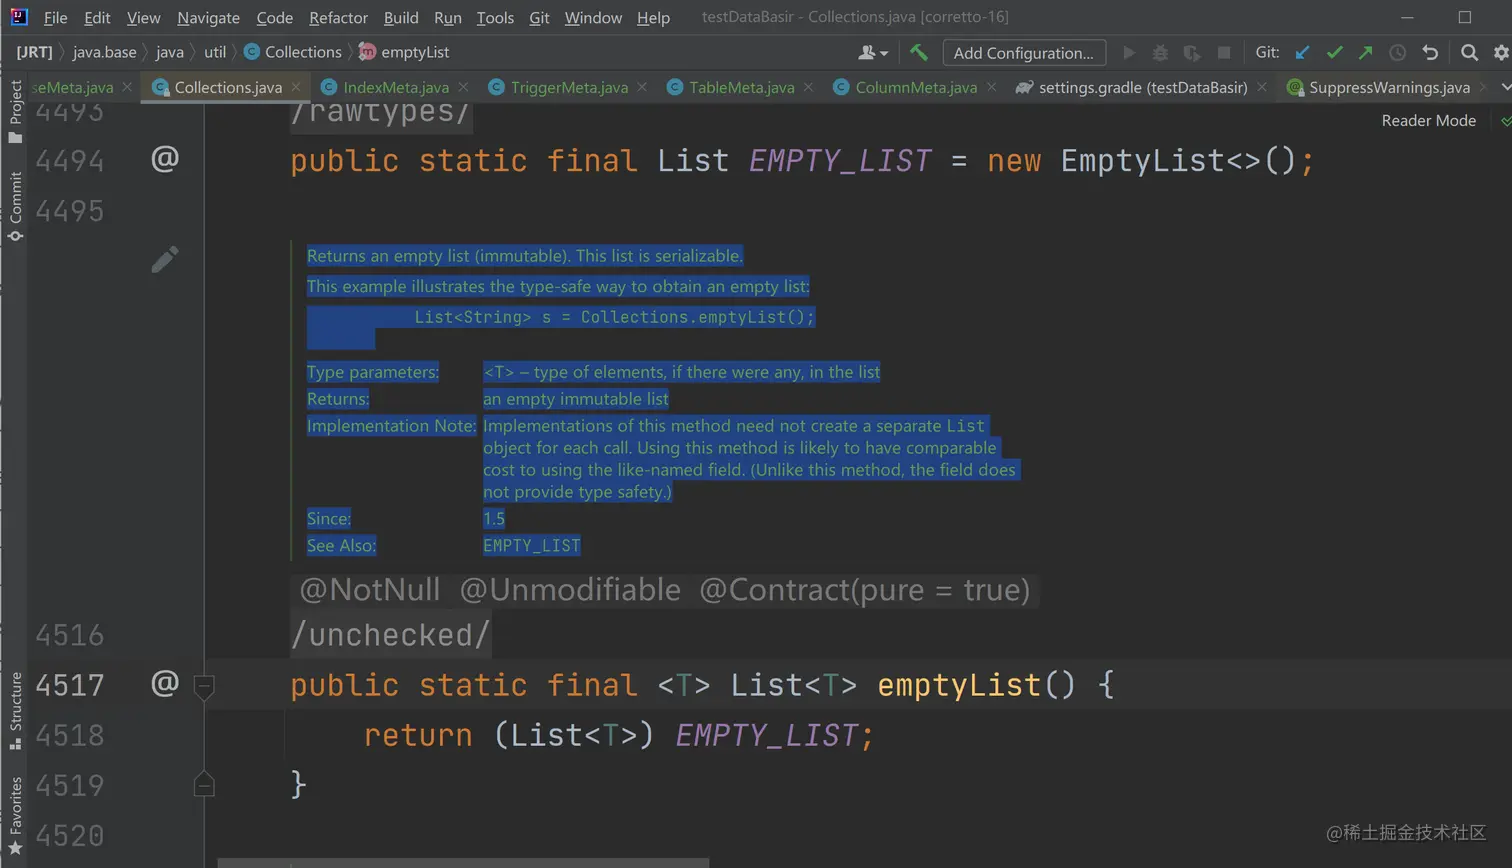The width and height of the screenshot is (1512, 868).
Task: Click Git Push green arrow
Action: click(x=1366, y=52)
